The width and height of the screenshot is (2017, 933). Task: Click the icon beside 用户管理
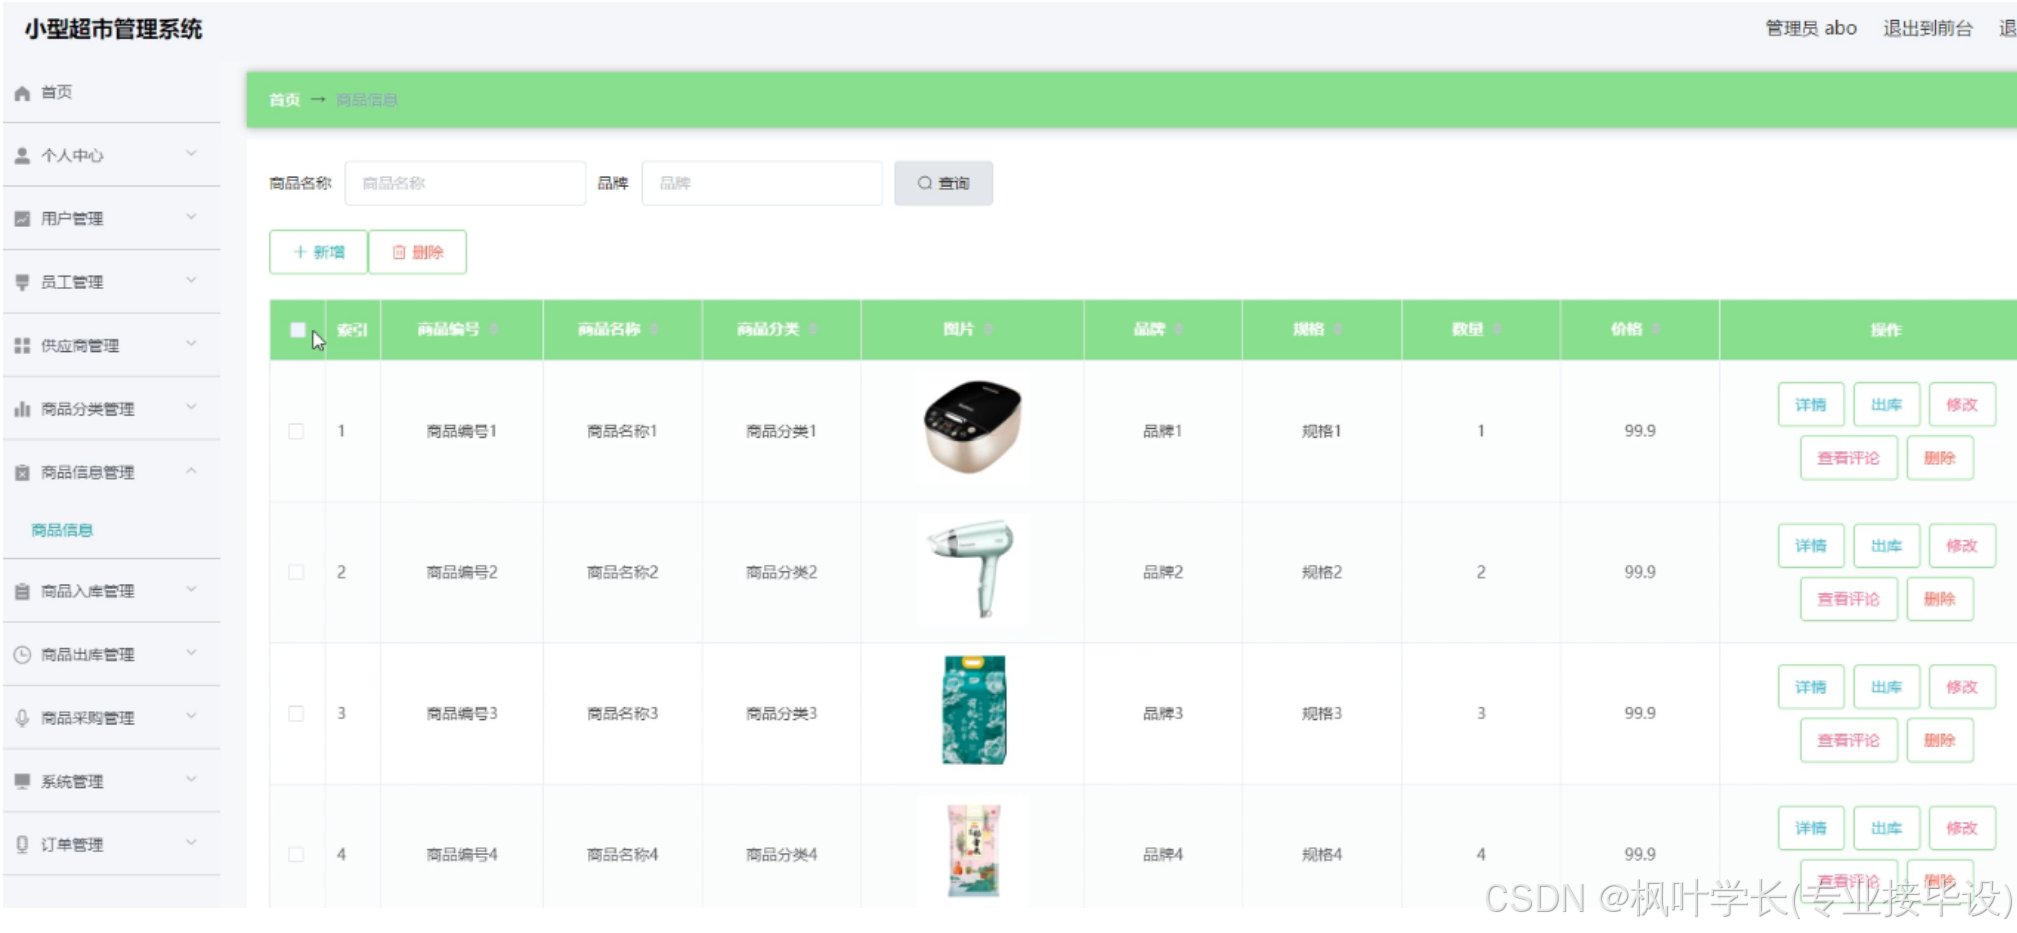pyautogui.click(x=22, y=219)
